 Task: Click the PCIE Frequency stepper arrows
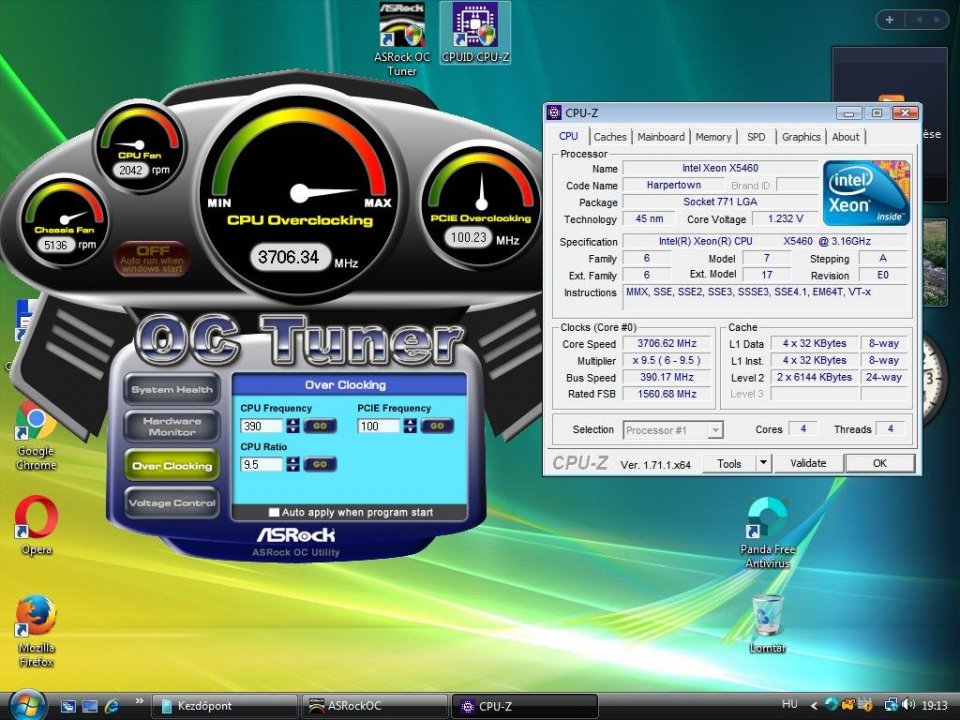pyautogui.click(x=410, y=426)
